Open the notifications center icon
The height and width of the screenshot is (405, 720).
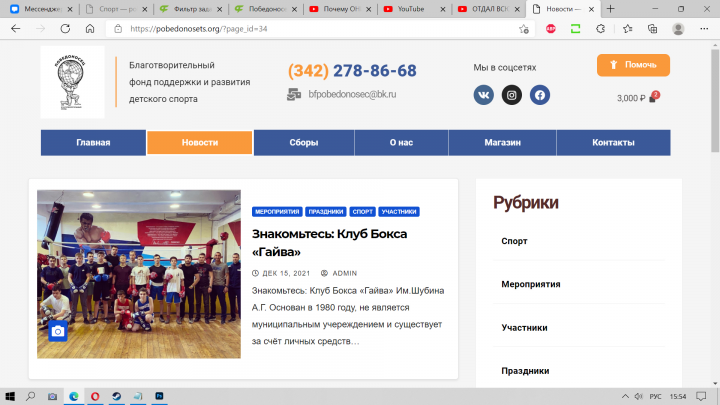pos(701,396)
